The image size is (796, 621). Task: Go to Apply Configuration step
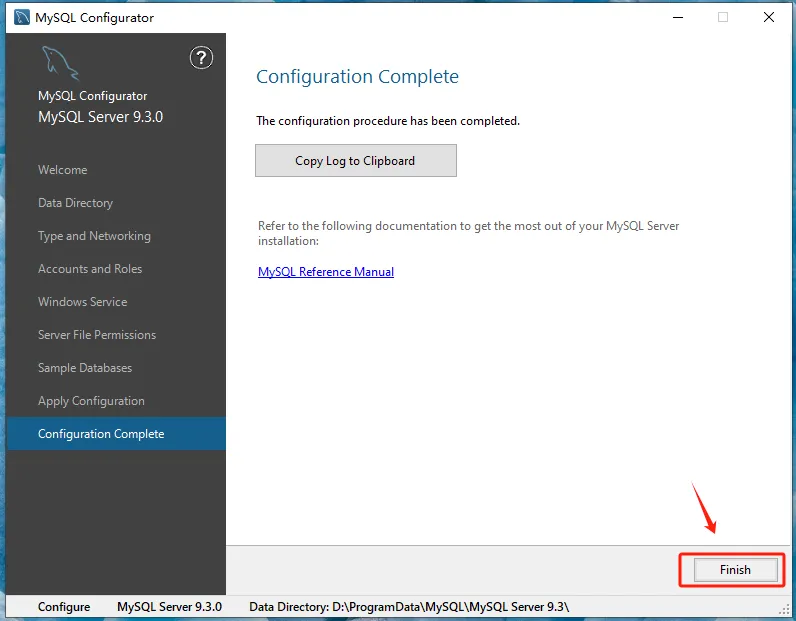[x=91, y=401]
